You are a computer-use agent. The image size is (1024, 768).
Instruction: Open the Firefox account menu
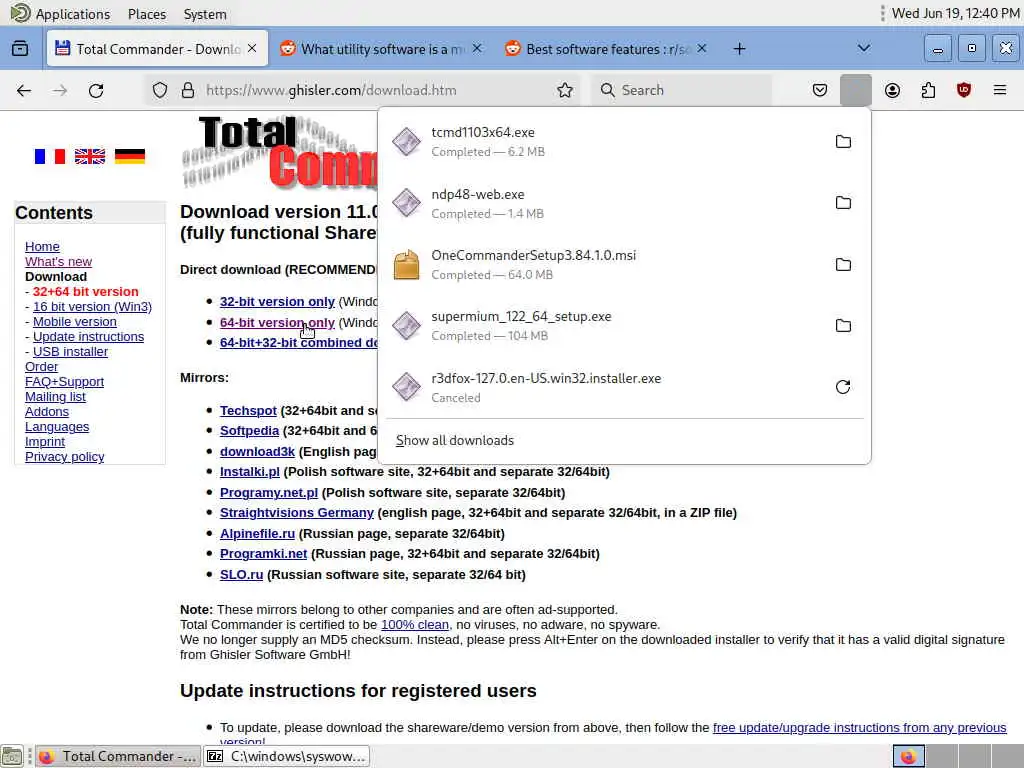[x=892, y=90]
